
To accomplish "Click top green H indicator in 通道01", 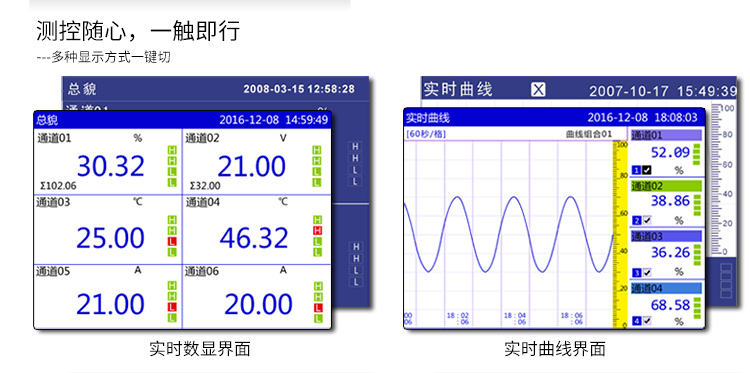I will (172, 150).
